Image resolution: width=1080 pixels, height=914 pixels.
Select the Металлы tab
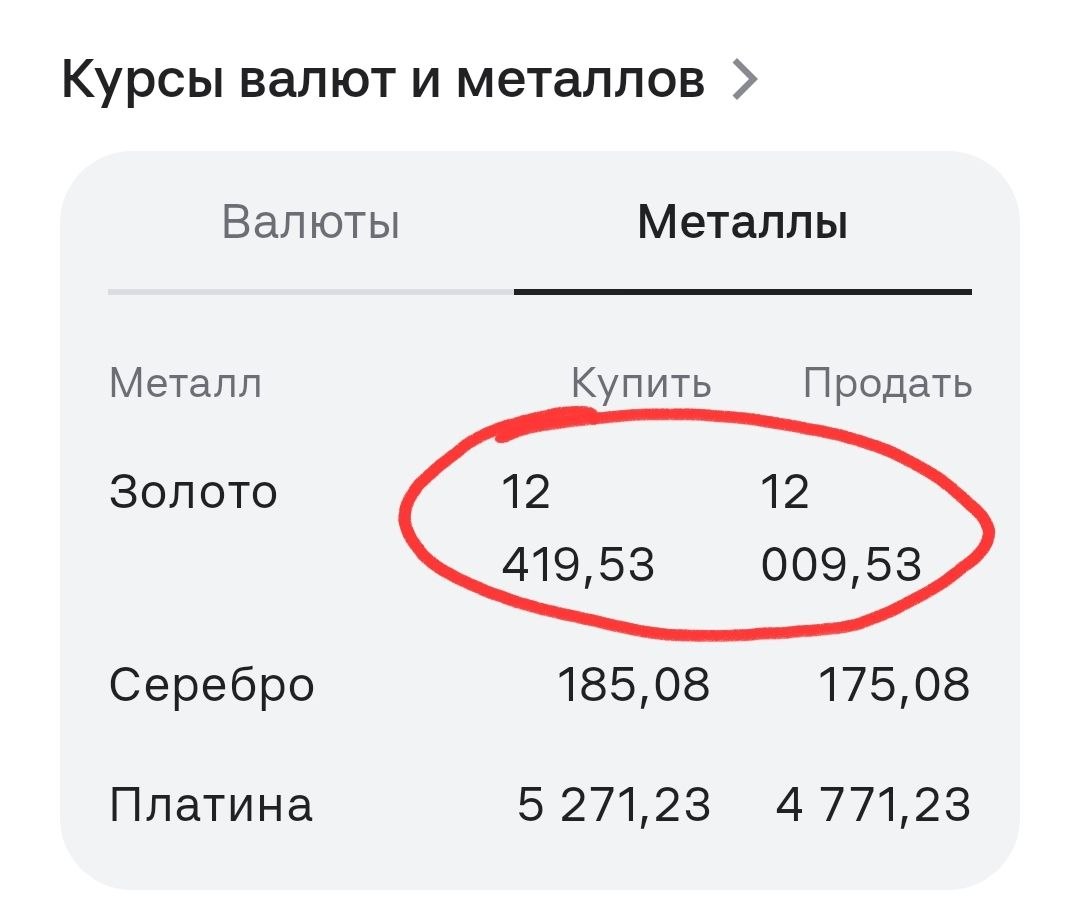click(742, 222)
